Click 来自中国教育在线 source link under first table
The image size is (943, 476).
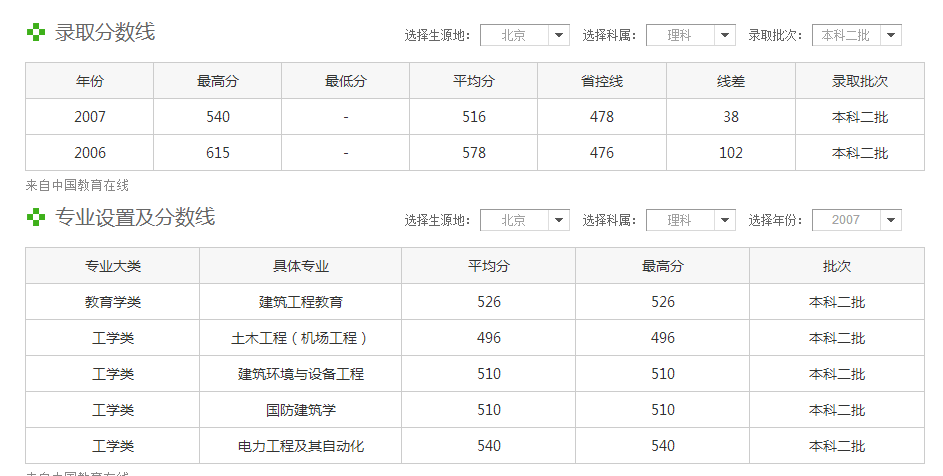[77, 185]
